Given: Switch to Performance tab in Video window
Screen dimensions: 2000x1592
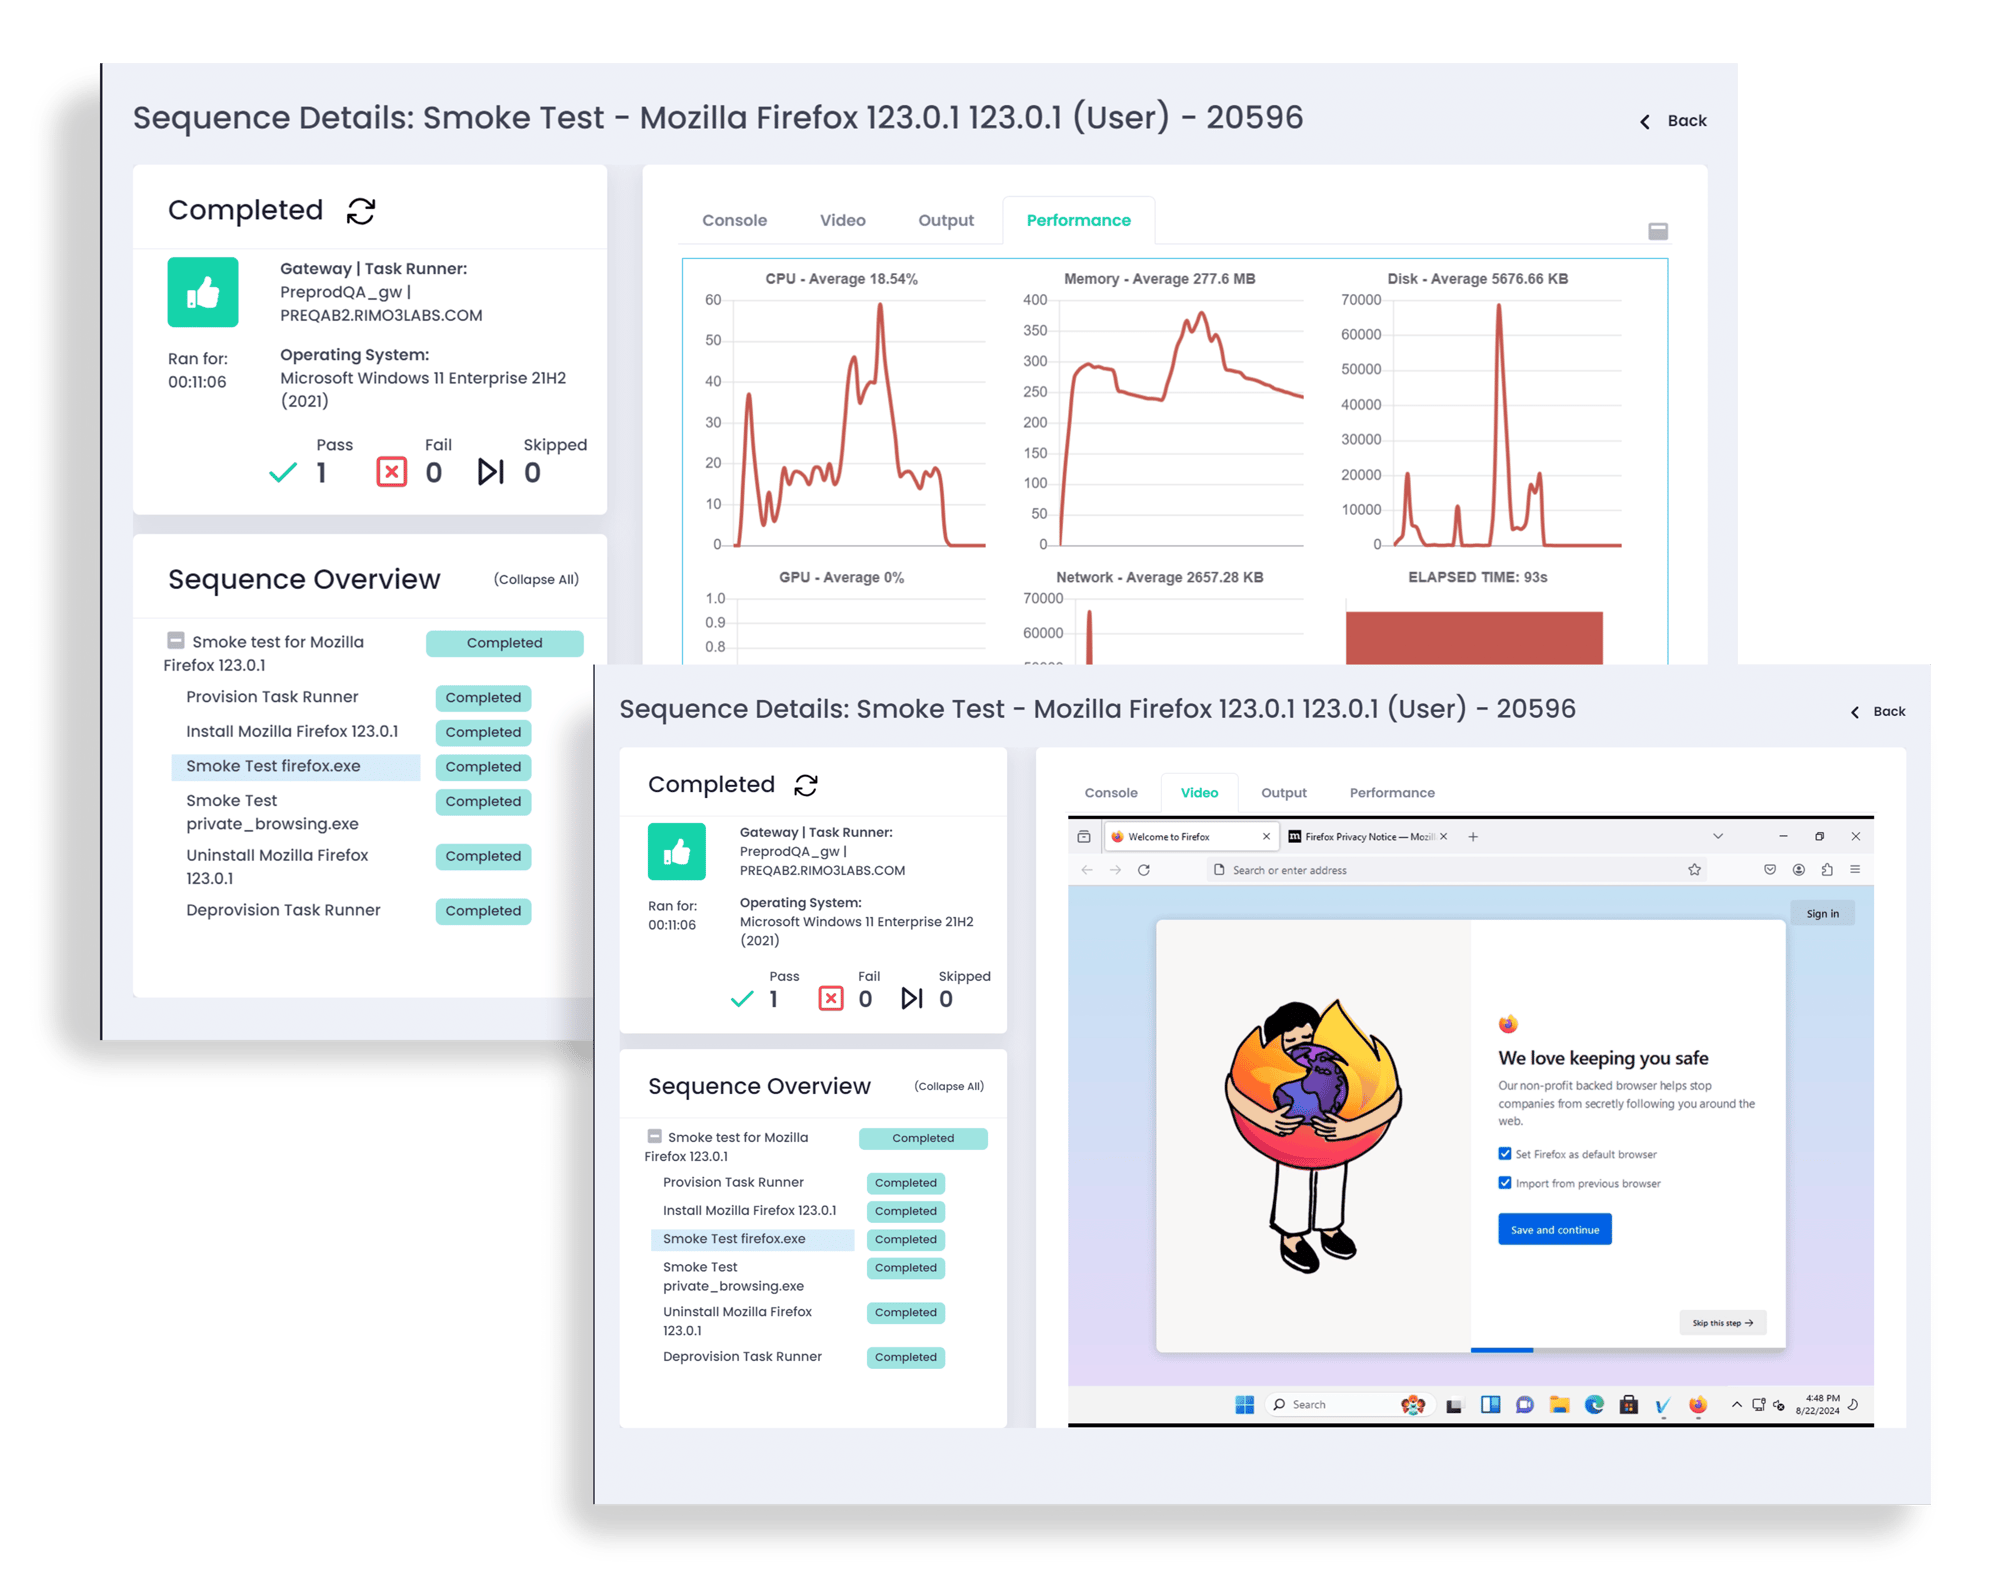Looking at the screenshot, I should (x=1392, y=793).
